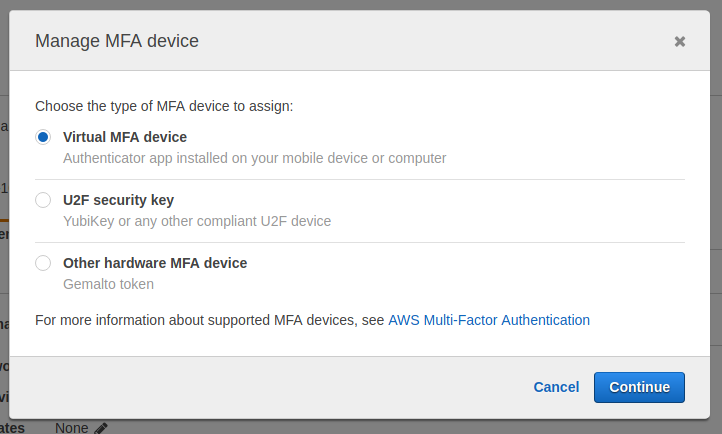Click the Gemalto token description text
Image resolution: width=722 pixels, height=434 pixels.
tap(108, 284)
